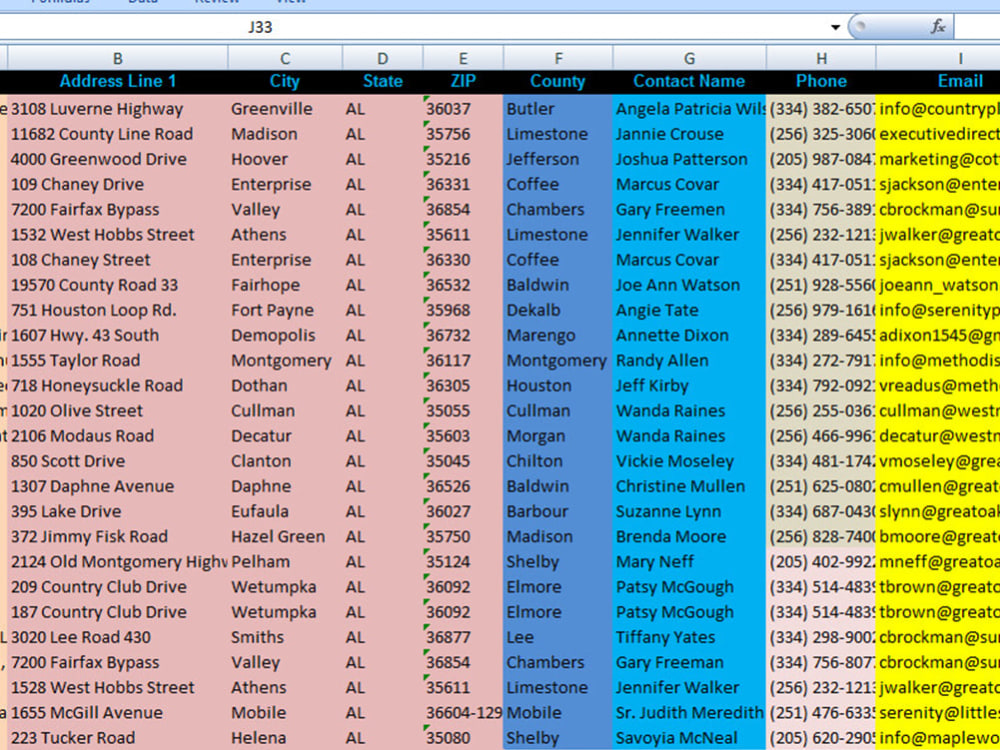This screenshot has height=750, width=1000.
Task: Select ZIP cell 35080
Action: click(463, 738)
